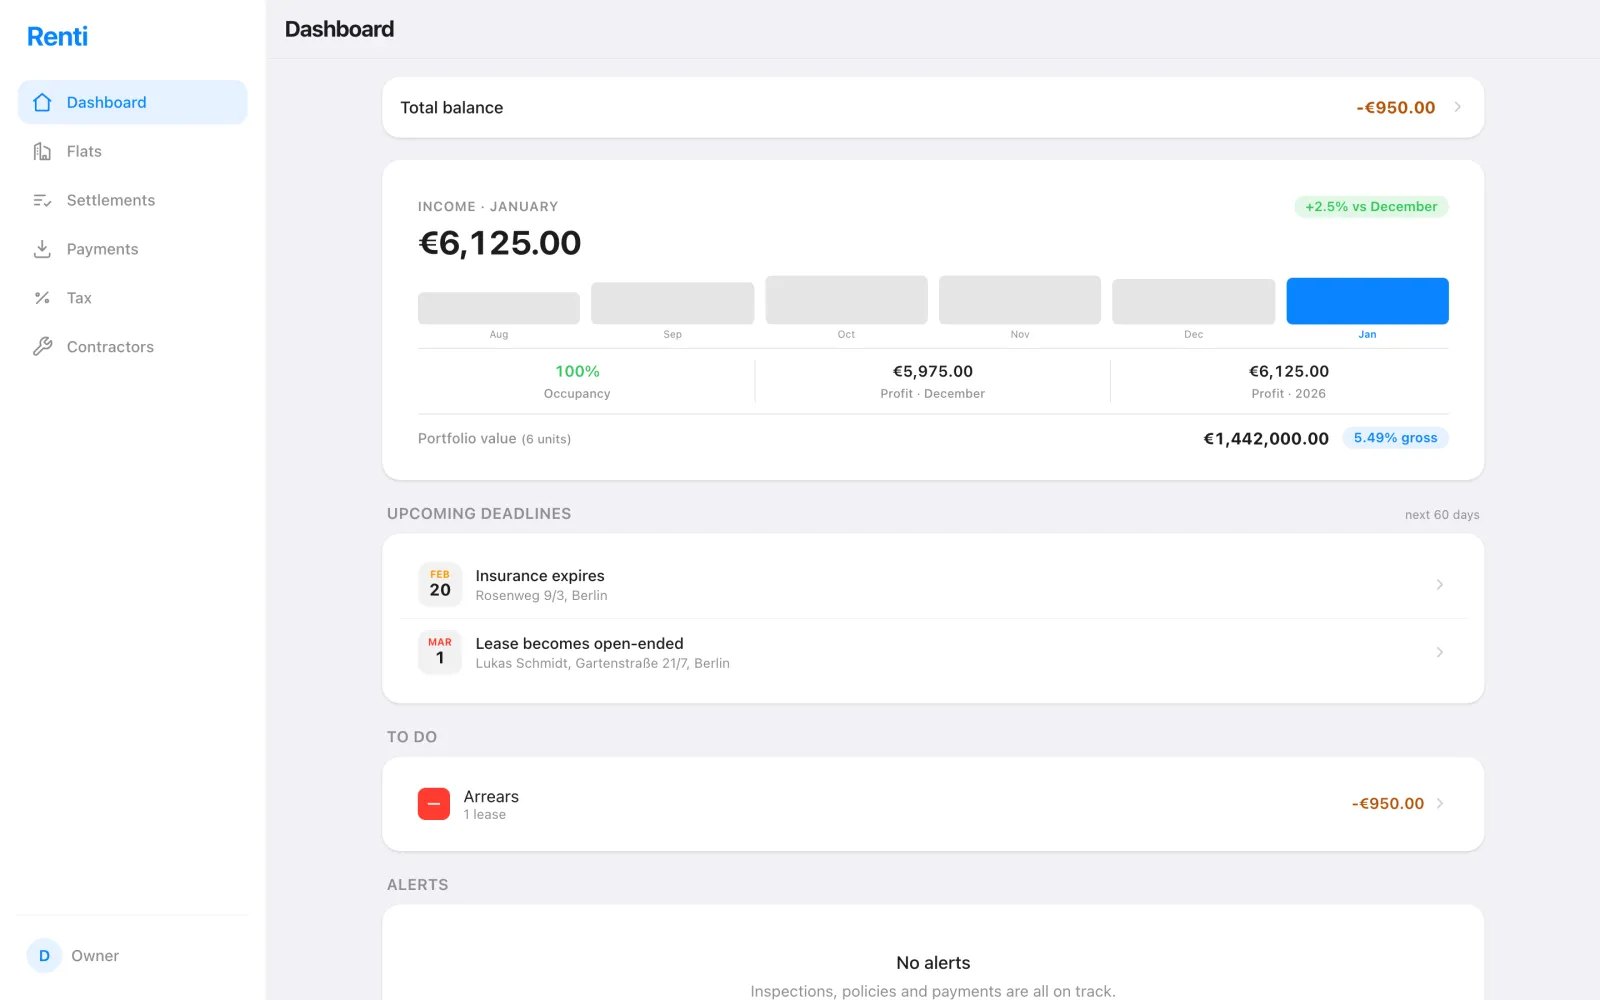Screen dimensions: 1600x1000
Task: Open the Arrears to-do item
Action: (x=933, y=804)
